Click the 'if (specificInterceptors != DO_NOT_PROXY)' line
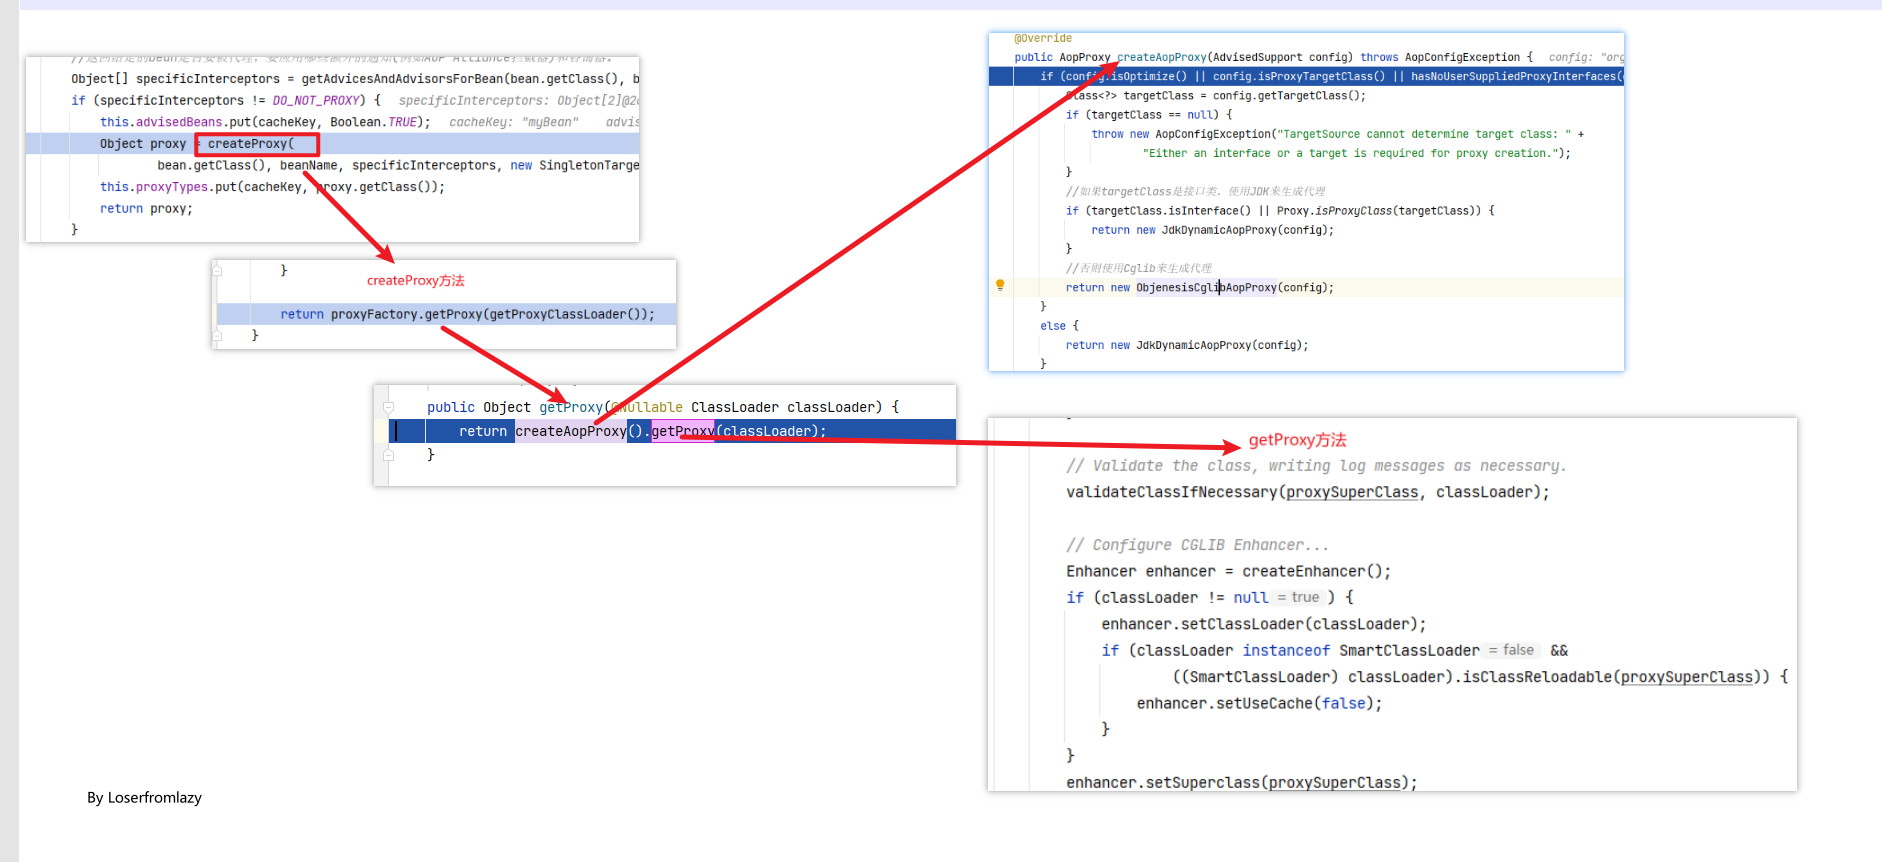Viewport: 1882px width, 862px height. (226, 100)
